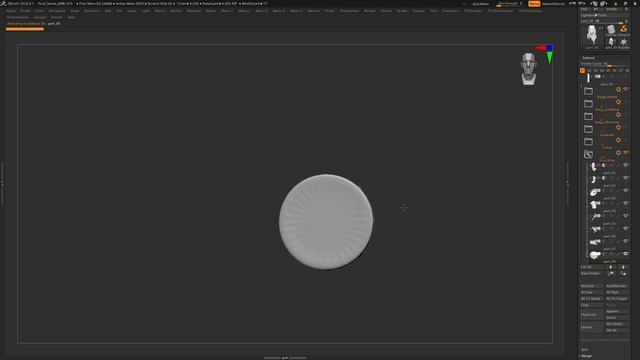Image resolution: width=640 pixels, height=360 pixels.
Task: Click the List All button
Action: [592, 267]
